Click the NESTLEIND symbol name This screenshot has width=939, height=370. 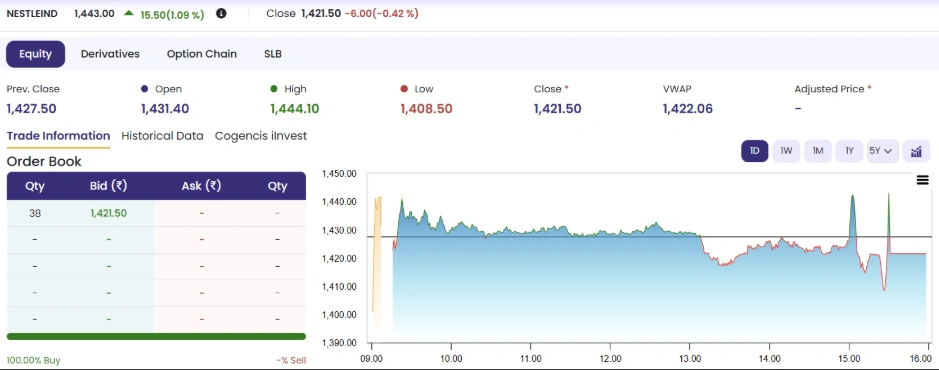(32, 13)
